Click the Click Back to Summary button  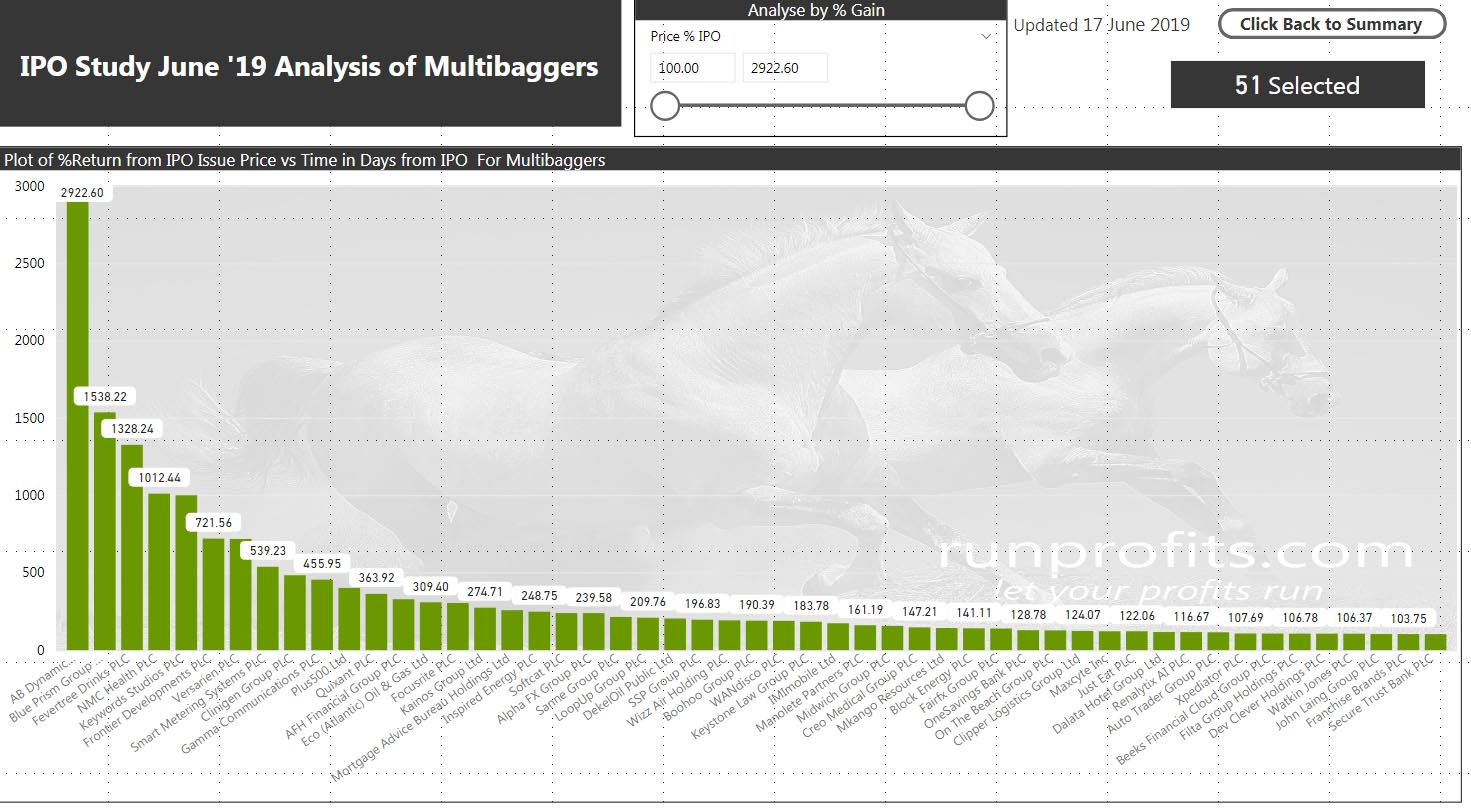1331,24
